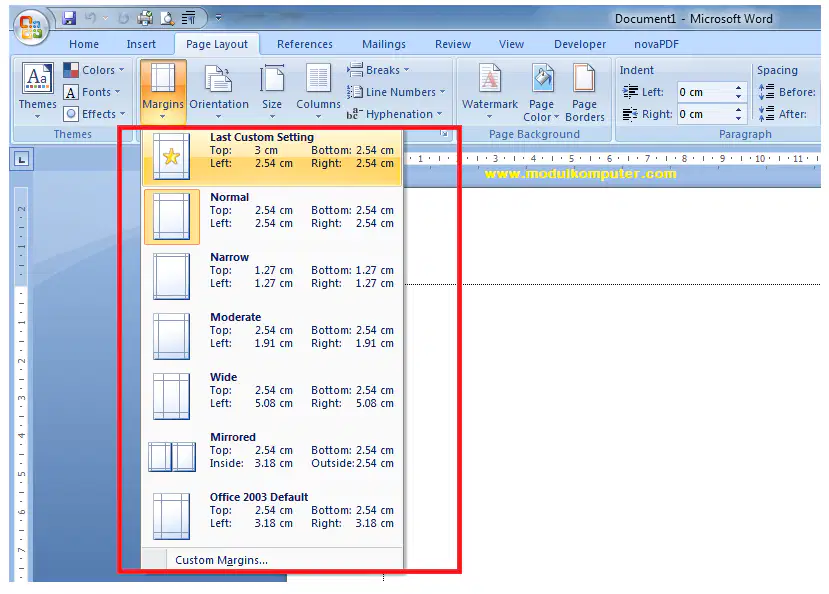Click the Indent Right icon
Screen dimensions: 829x594
630,114
